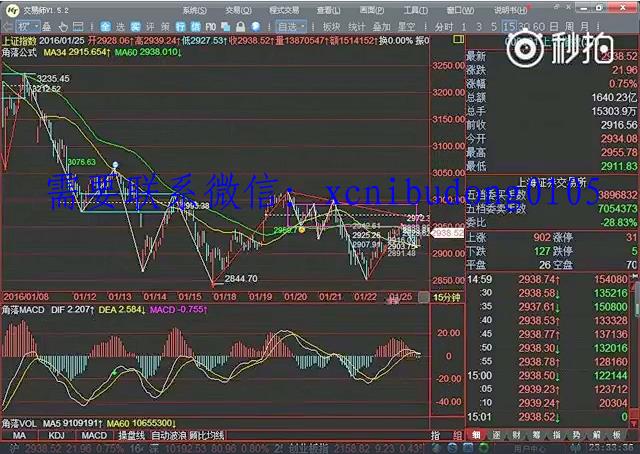This screenshot has width=640, height=454.
Task: Click the padlock icon in the toolbar
Action: [240, 27]
